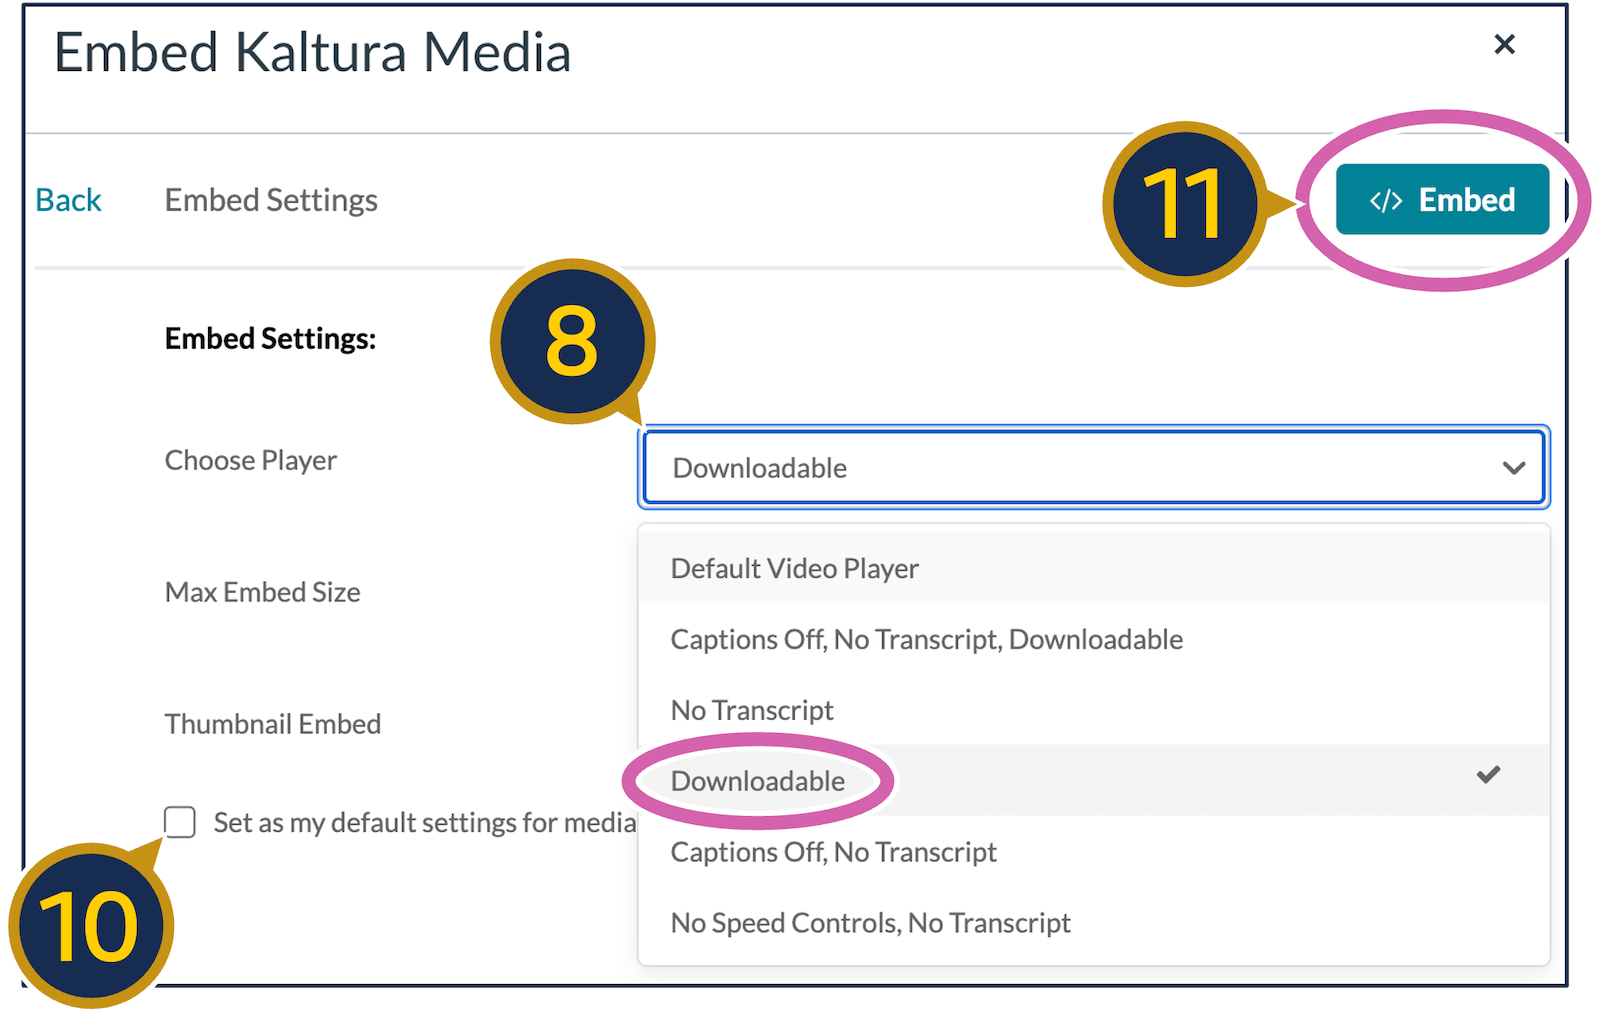Open the Choose Player dropdown
Image resolution: width=1600 pixels, height=1019 pixels.
(1094, 467)
